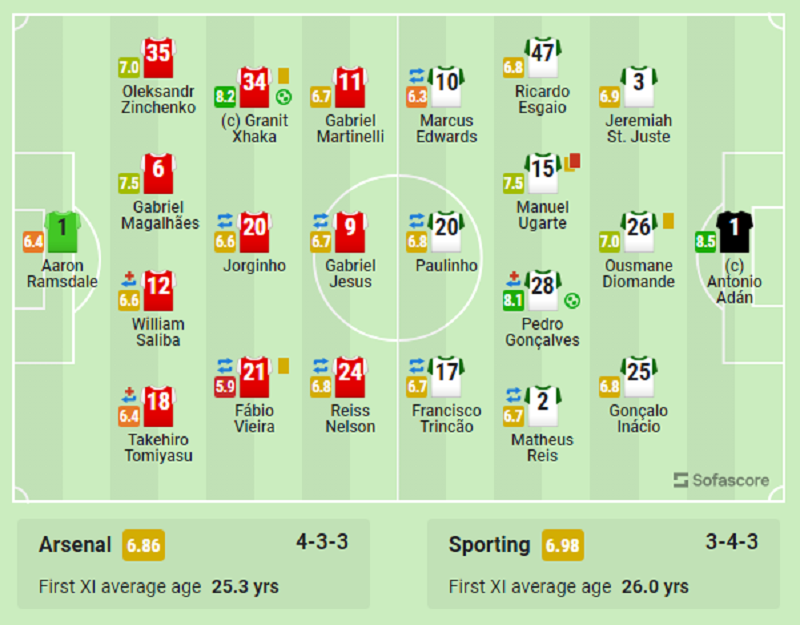Click Antonio Adán's black number 1 jersey

[x=734, y=229]
